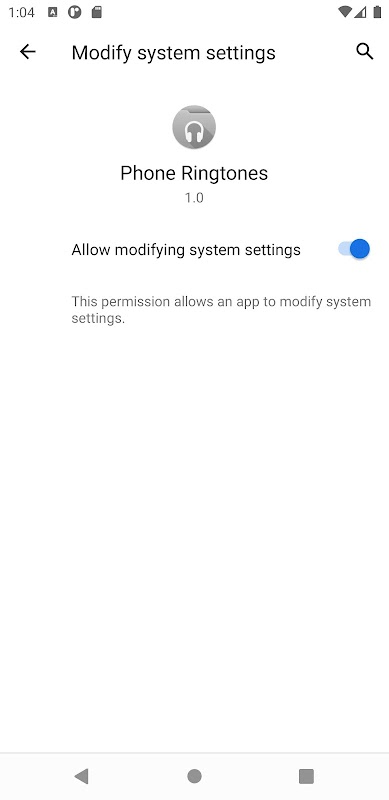Tap the letter A notification icon
389x800 pixels.
(x=52, y=12)
